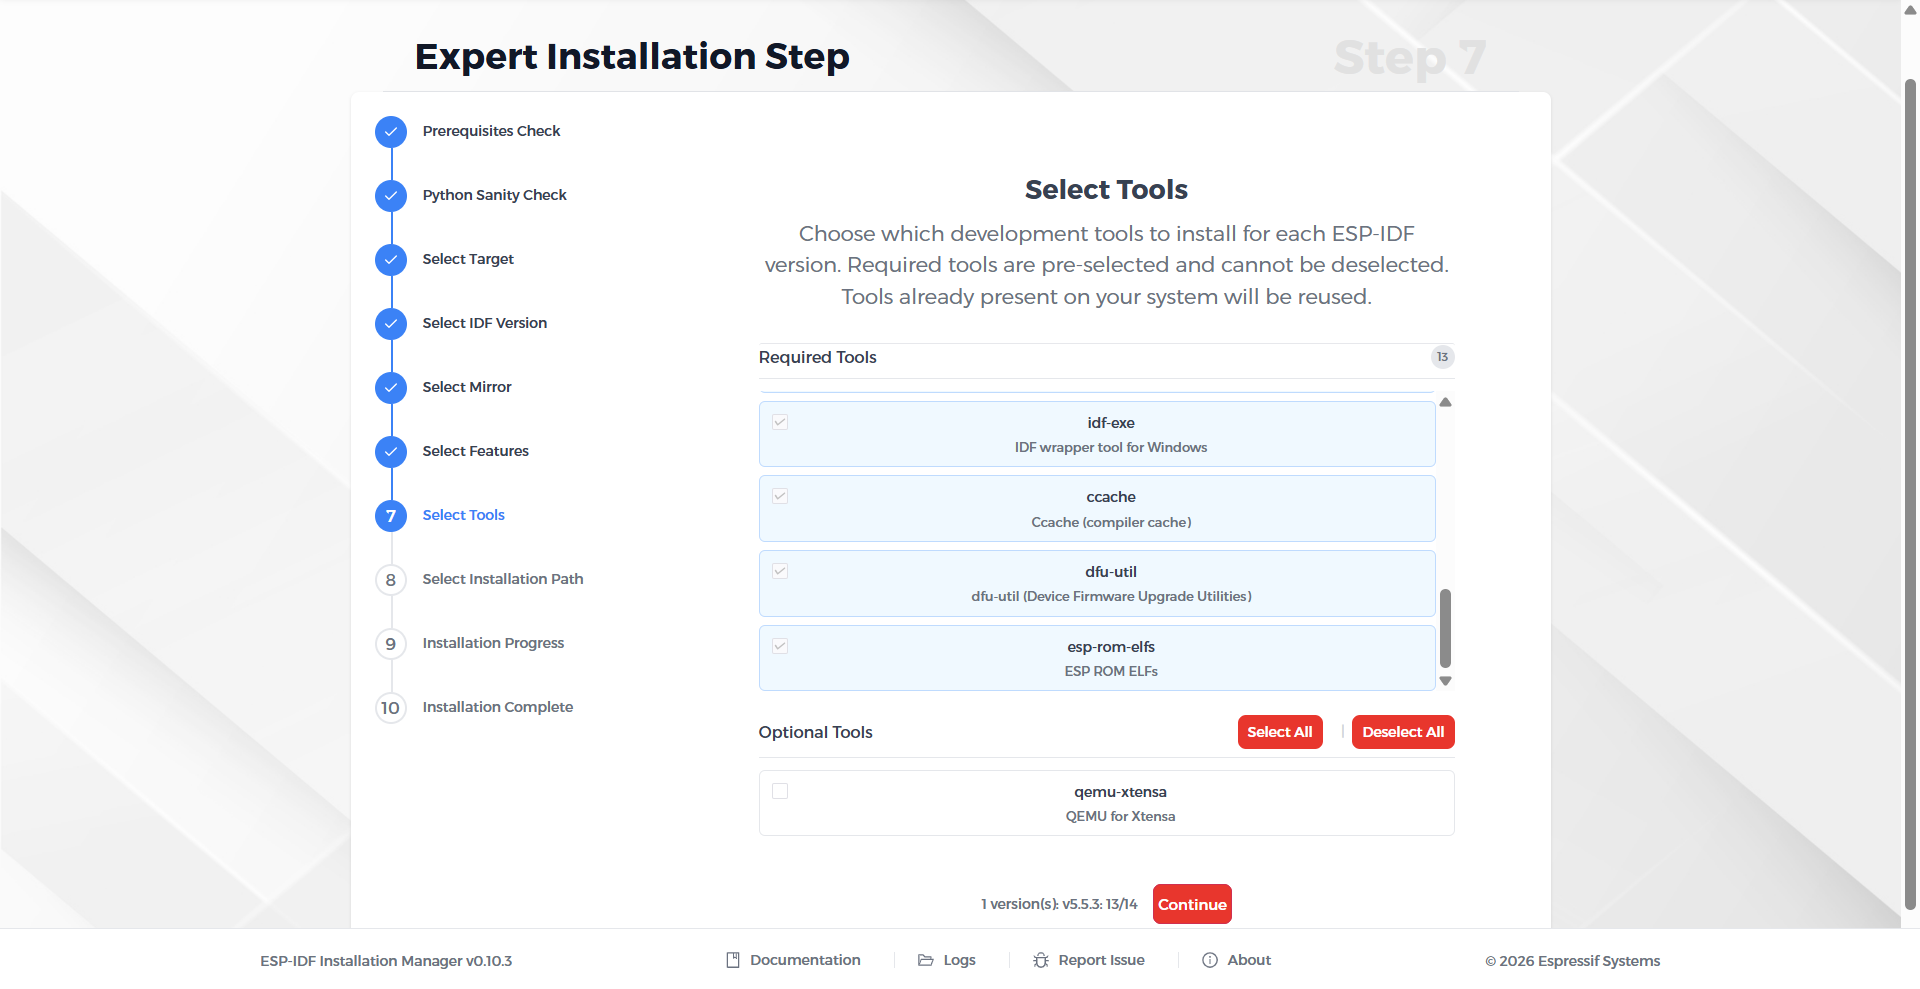Click the Device Firmware Upgrade Utilities description
The height and width of the screenshot is (989, 1920).
tap(1111, 596)
